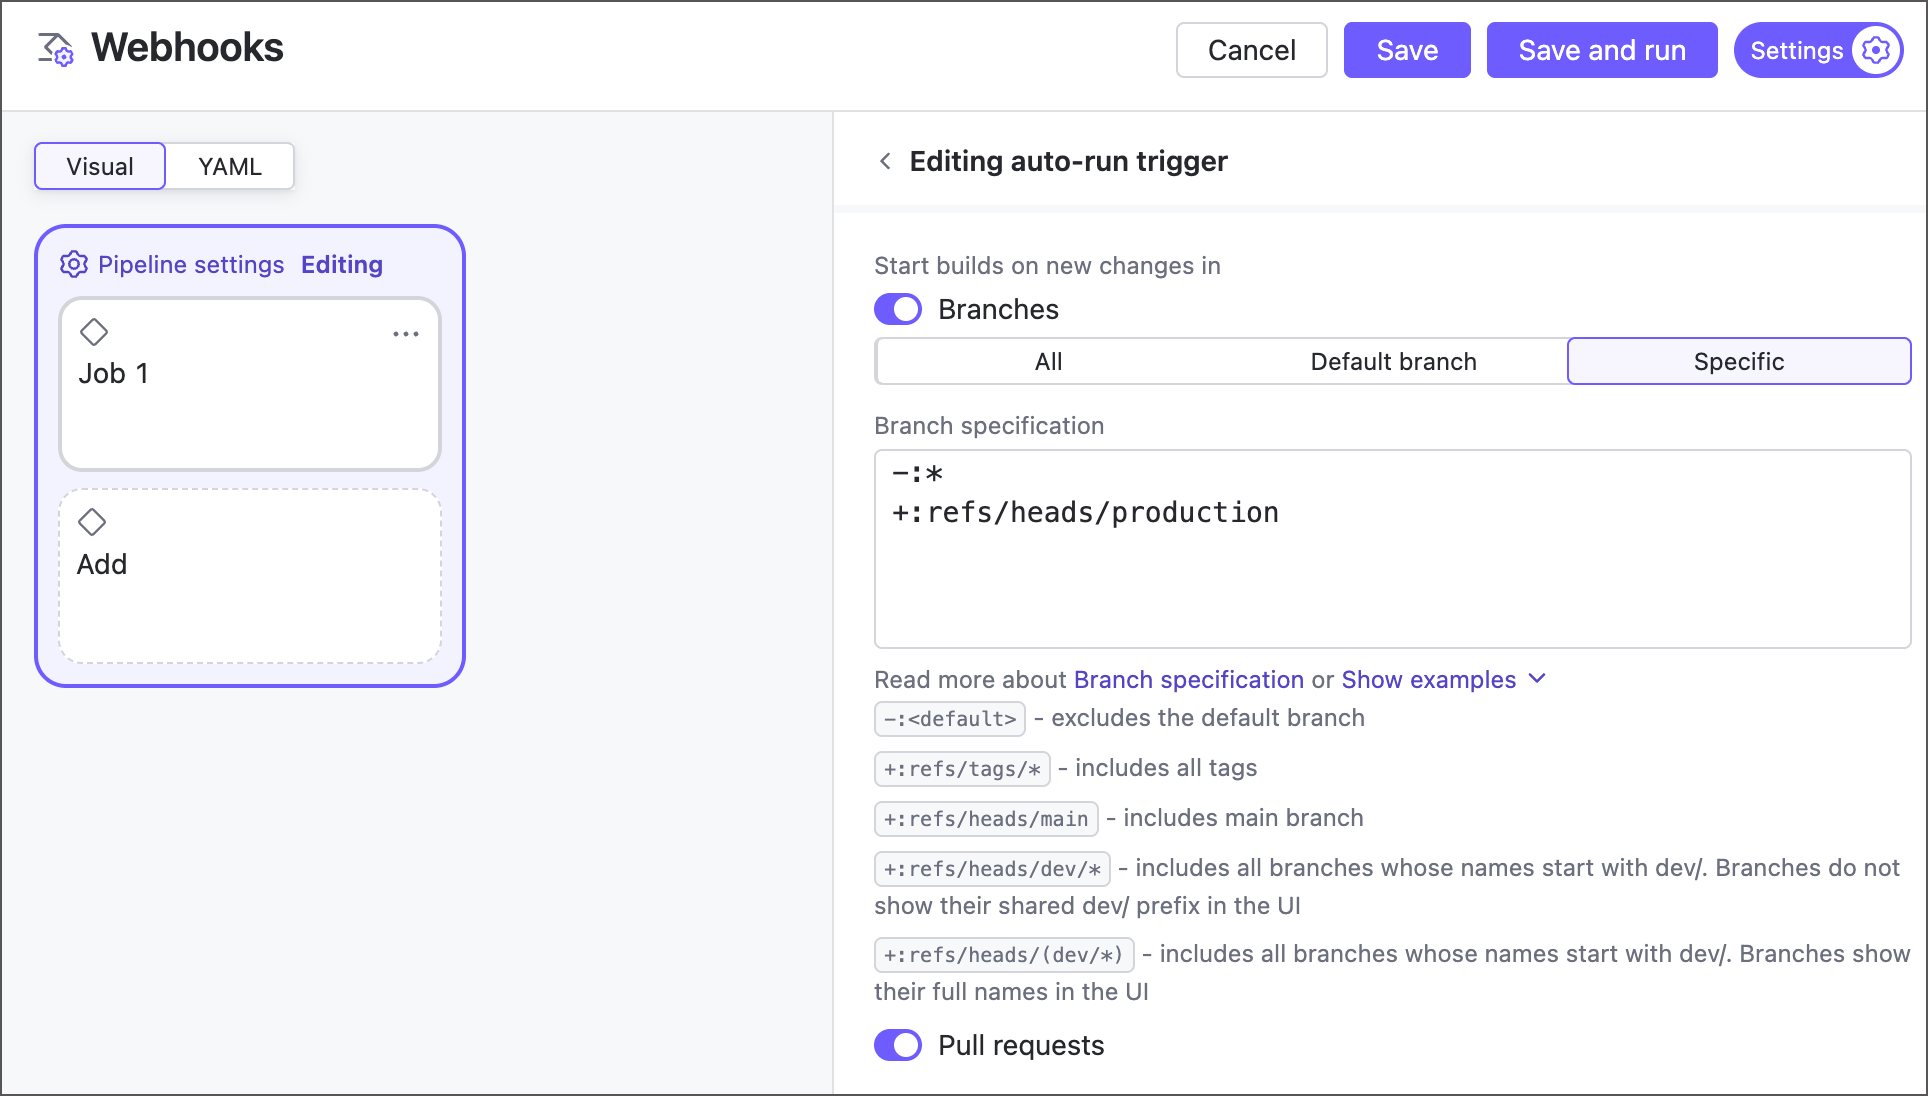1928x1096 pixels.
Task: Open the gear icon inside the Settings button
Action: pyautogui.click(x=1876, y=50)
